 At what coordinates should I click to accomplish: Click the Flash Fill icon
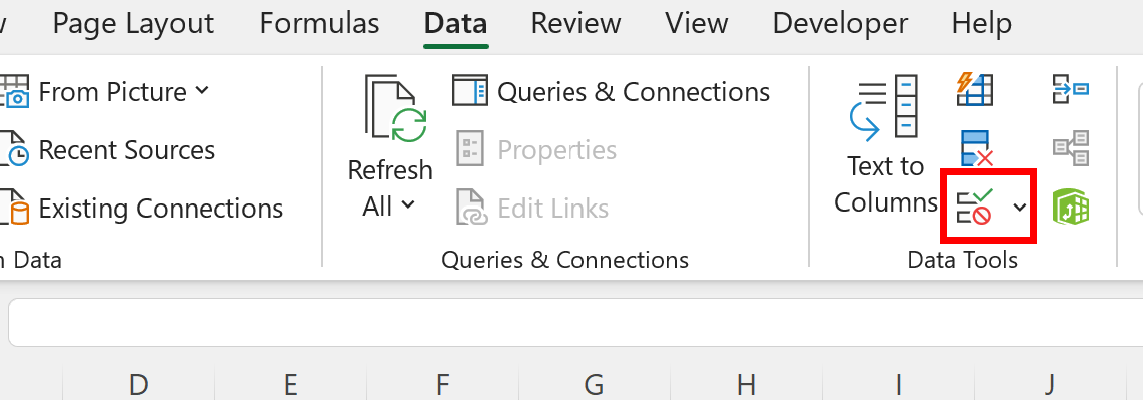tap(975, 90)
